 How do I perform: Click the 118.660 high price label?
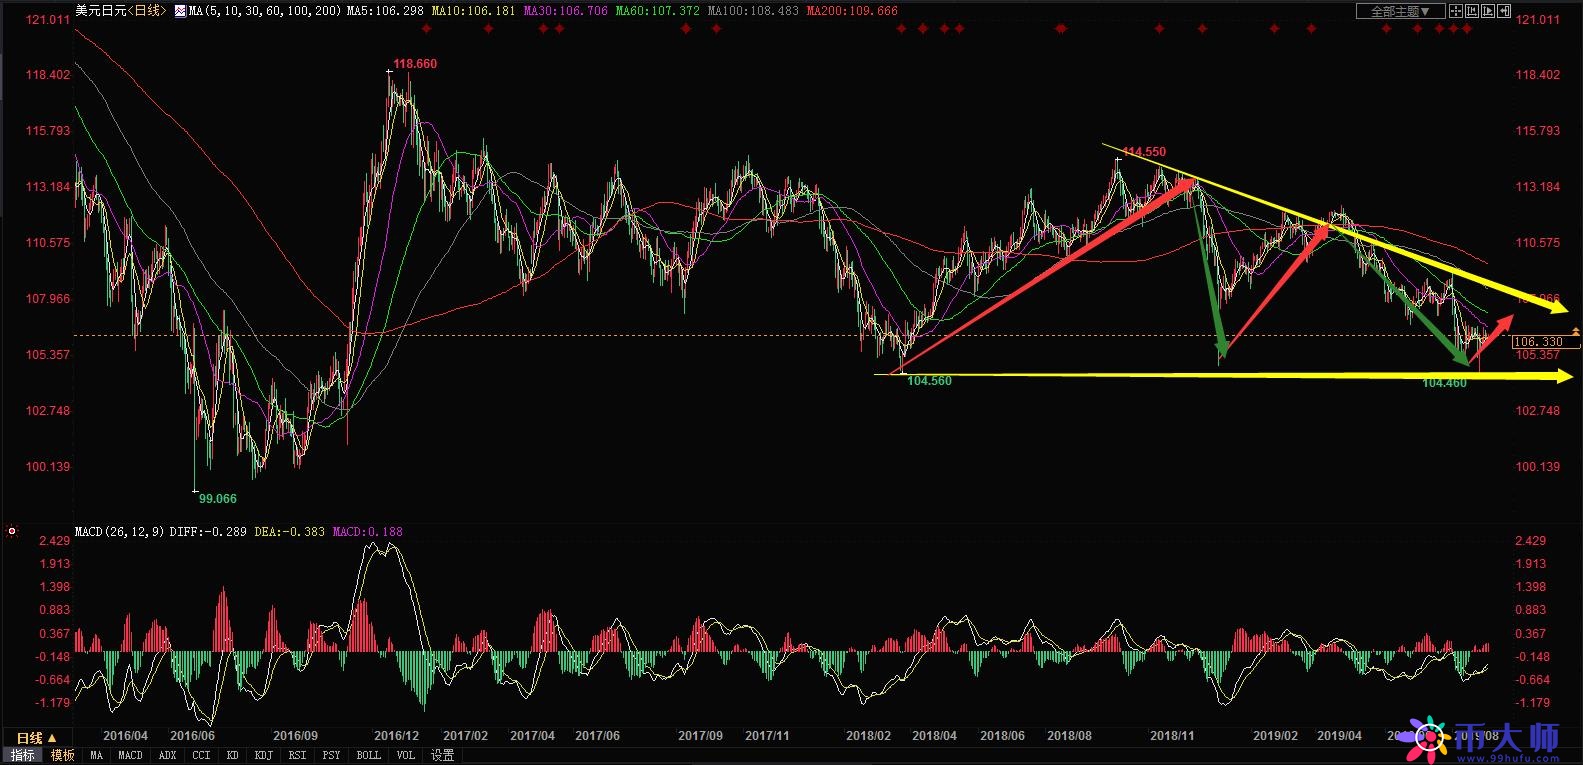[x=415, y=64]
